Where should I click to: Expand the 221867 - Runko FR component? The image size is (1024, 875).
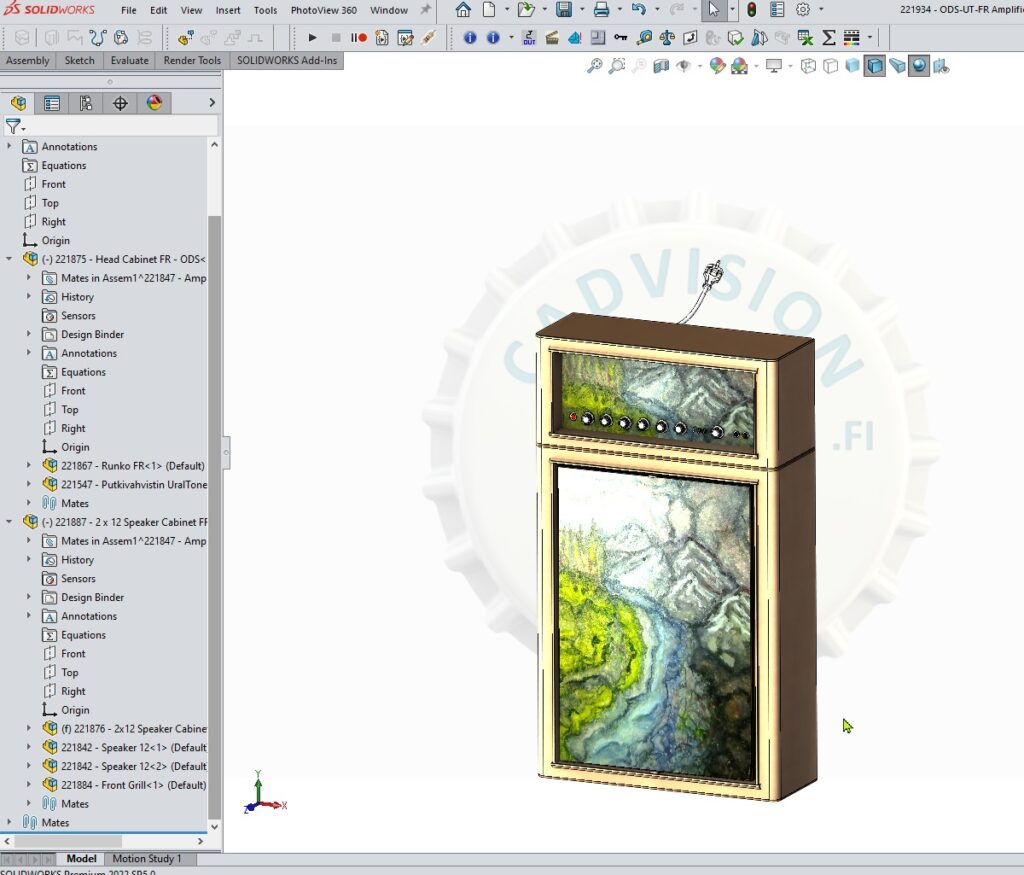(x=29, y=466)
